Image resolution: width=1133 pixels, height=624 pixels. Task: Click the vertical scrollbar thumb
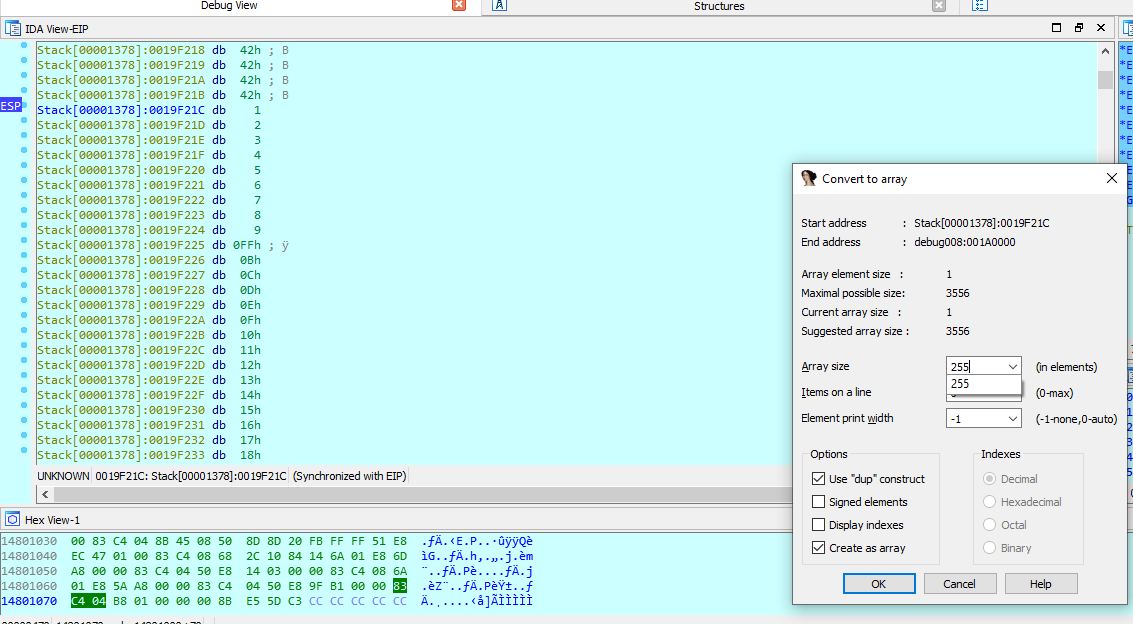click(1105, 79)
